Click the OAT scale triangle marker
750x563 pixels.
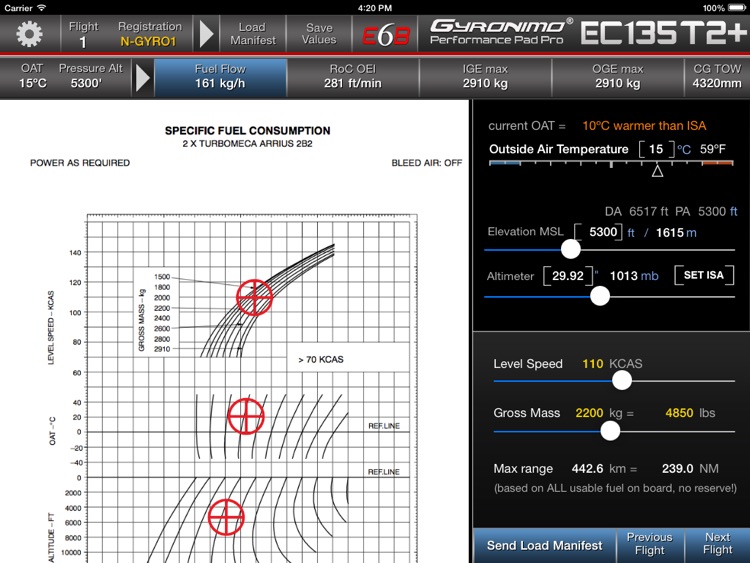(x=657, y=171)
